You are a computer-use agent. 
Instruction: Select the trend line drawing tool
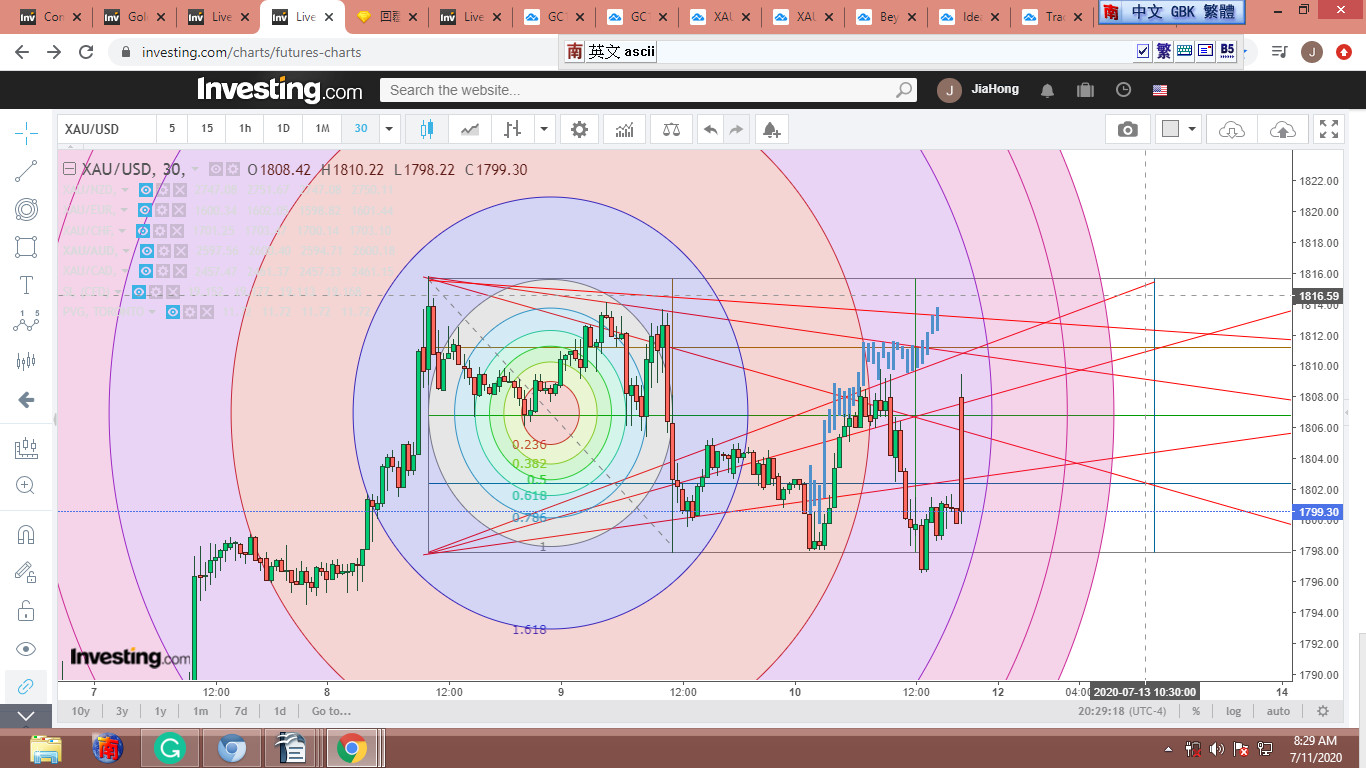pos(26,171)
